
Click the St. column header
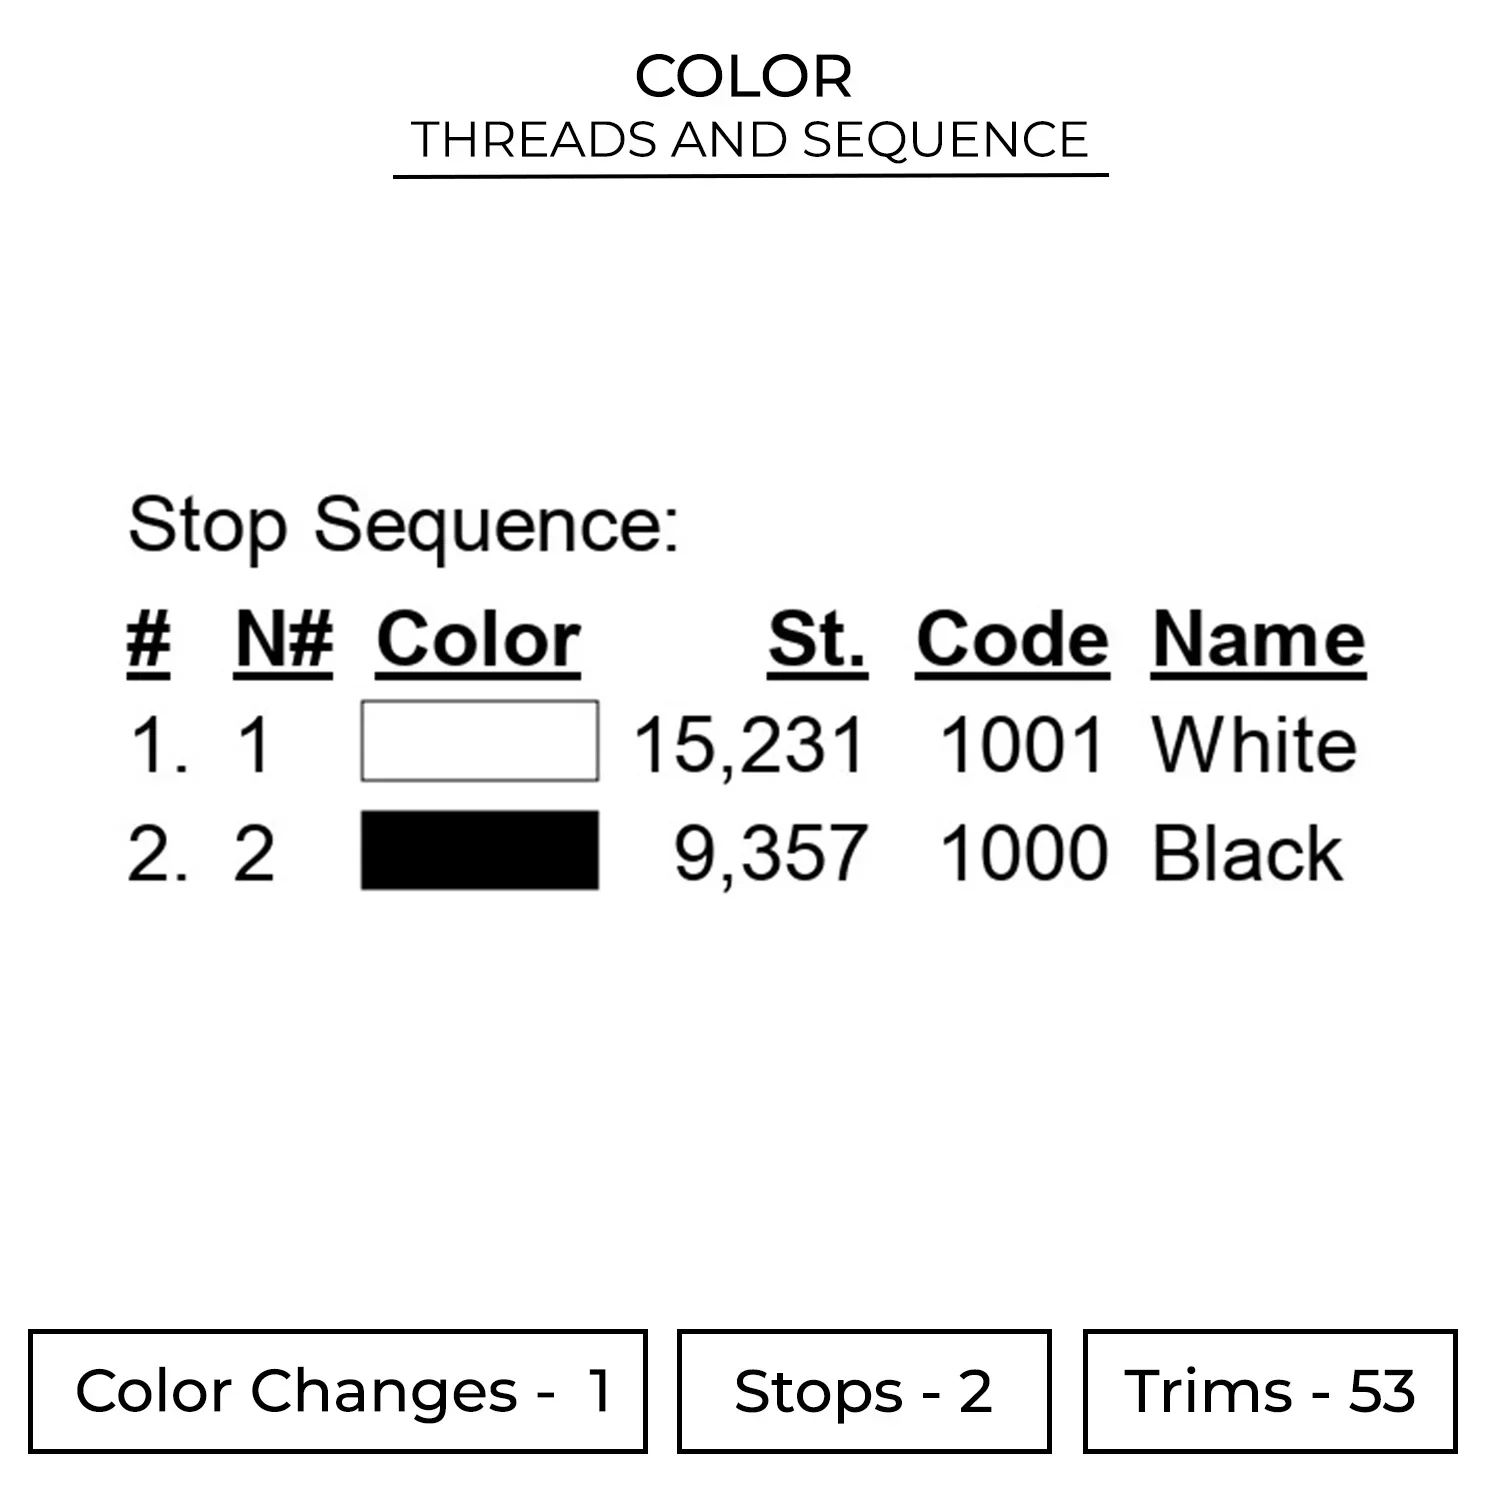(817, 640)
